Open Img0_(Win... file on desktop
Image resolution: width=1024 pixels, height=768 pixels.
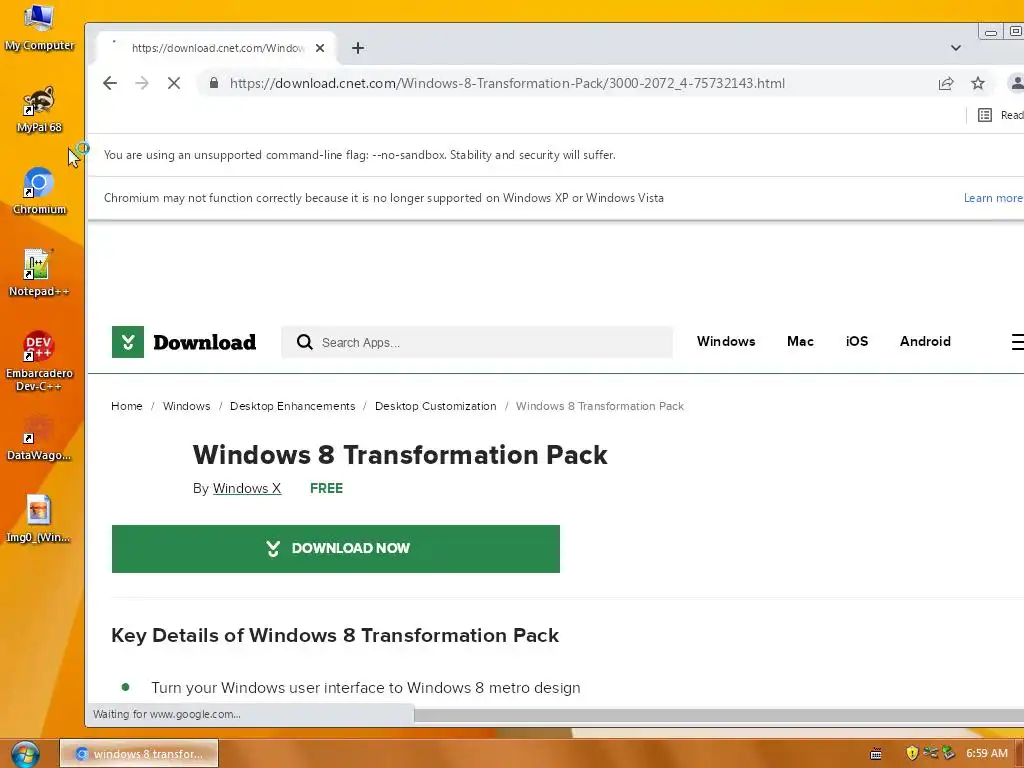pyautogui.click(x=39, y=519)
